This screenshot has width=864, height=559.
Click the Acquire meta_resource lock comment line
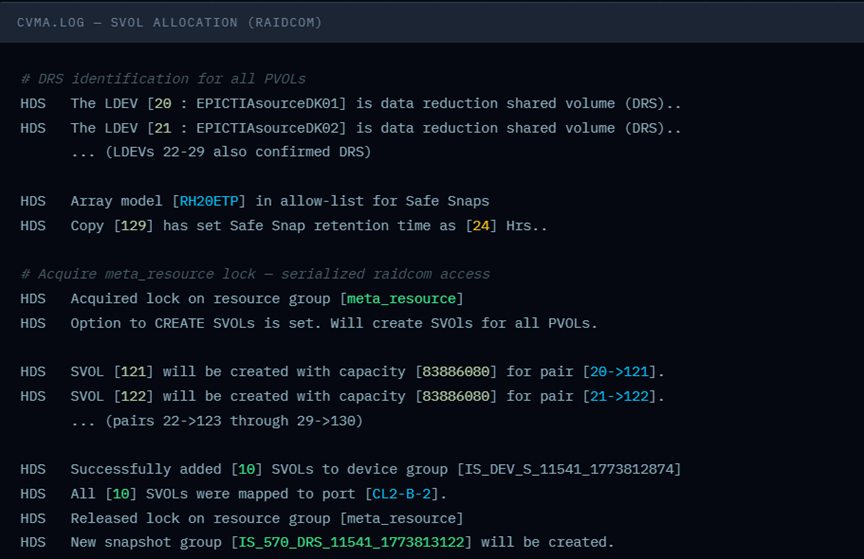[x=255, y=274]
